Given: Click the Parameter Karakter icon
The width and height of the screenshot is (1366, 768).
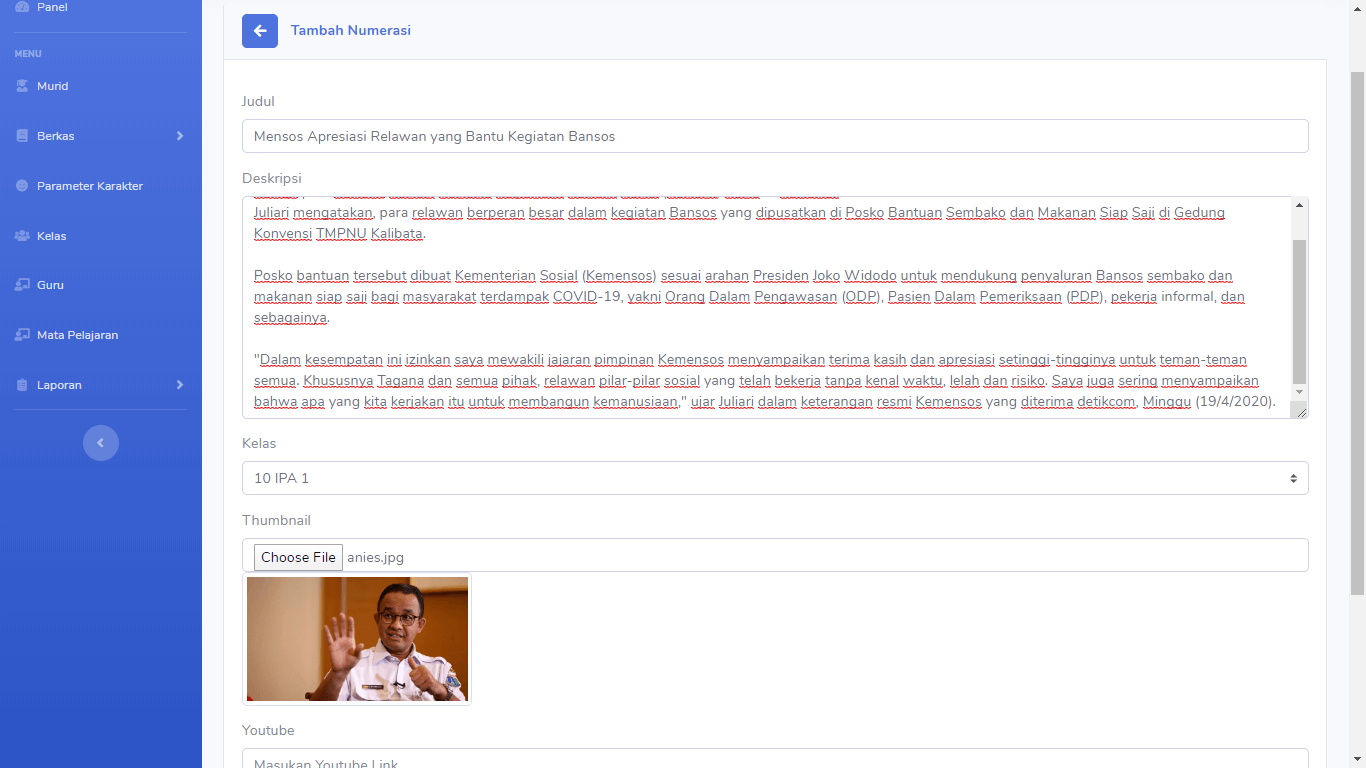Looking at the screenshot, I should point(22,186).
